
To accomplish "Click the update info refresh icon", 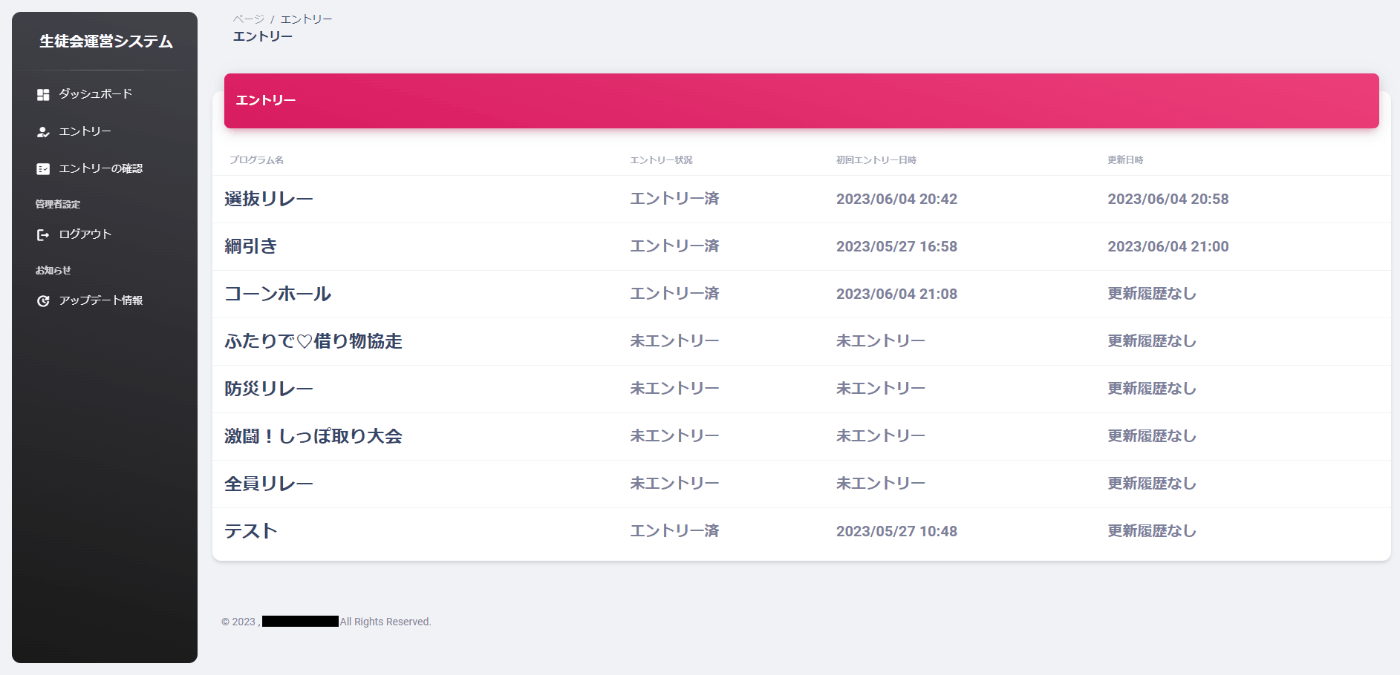I will 43,301.
